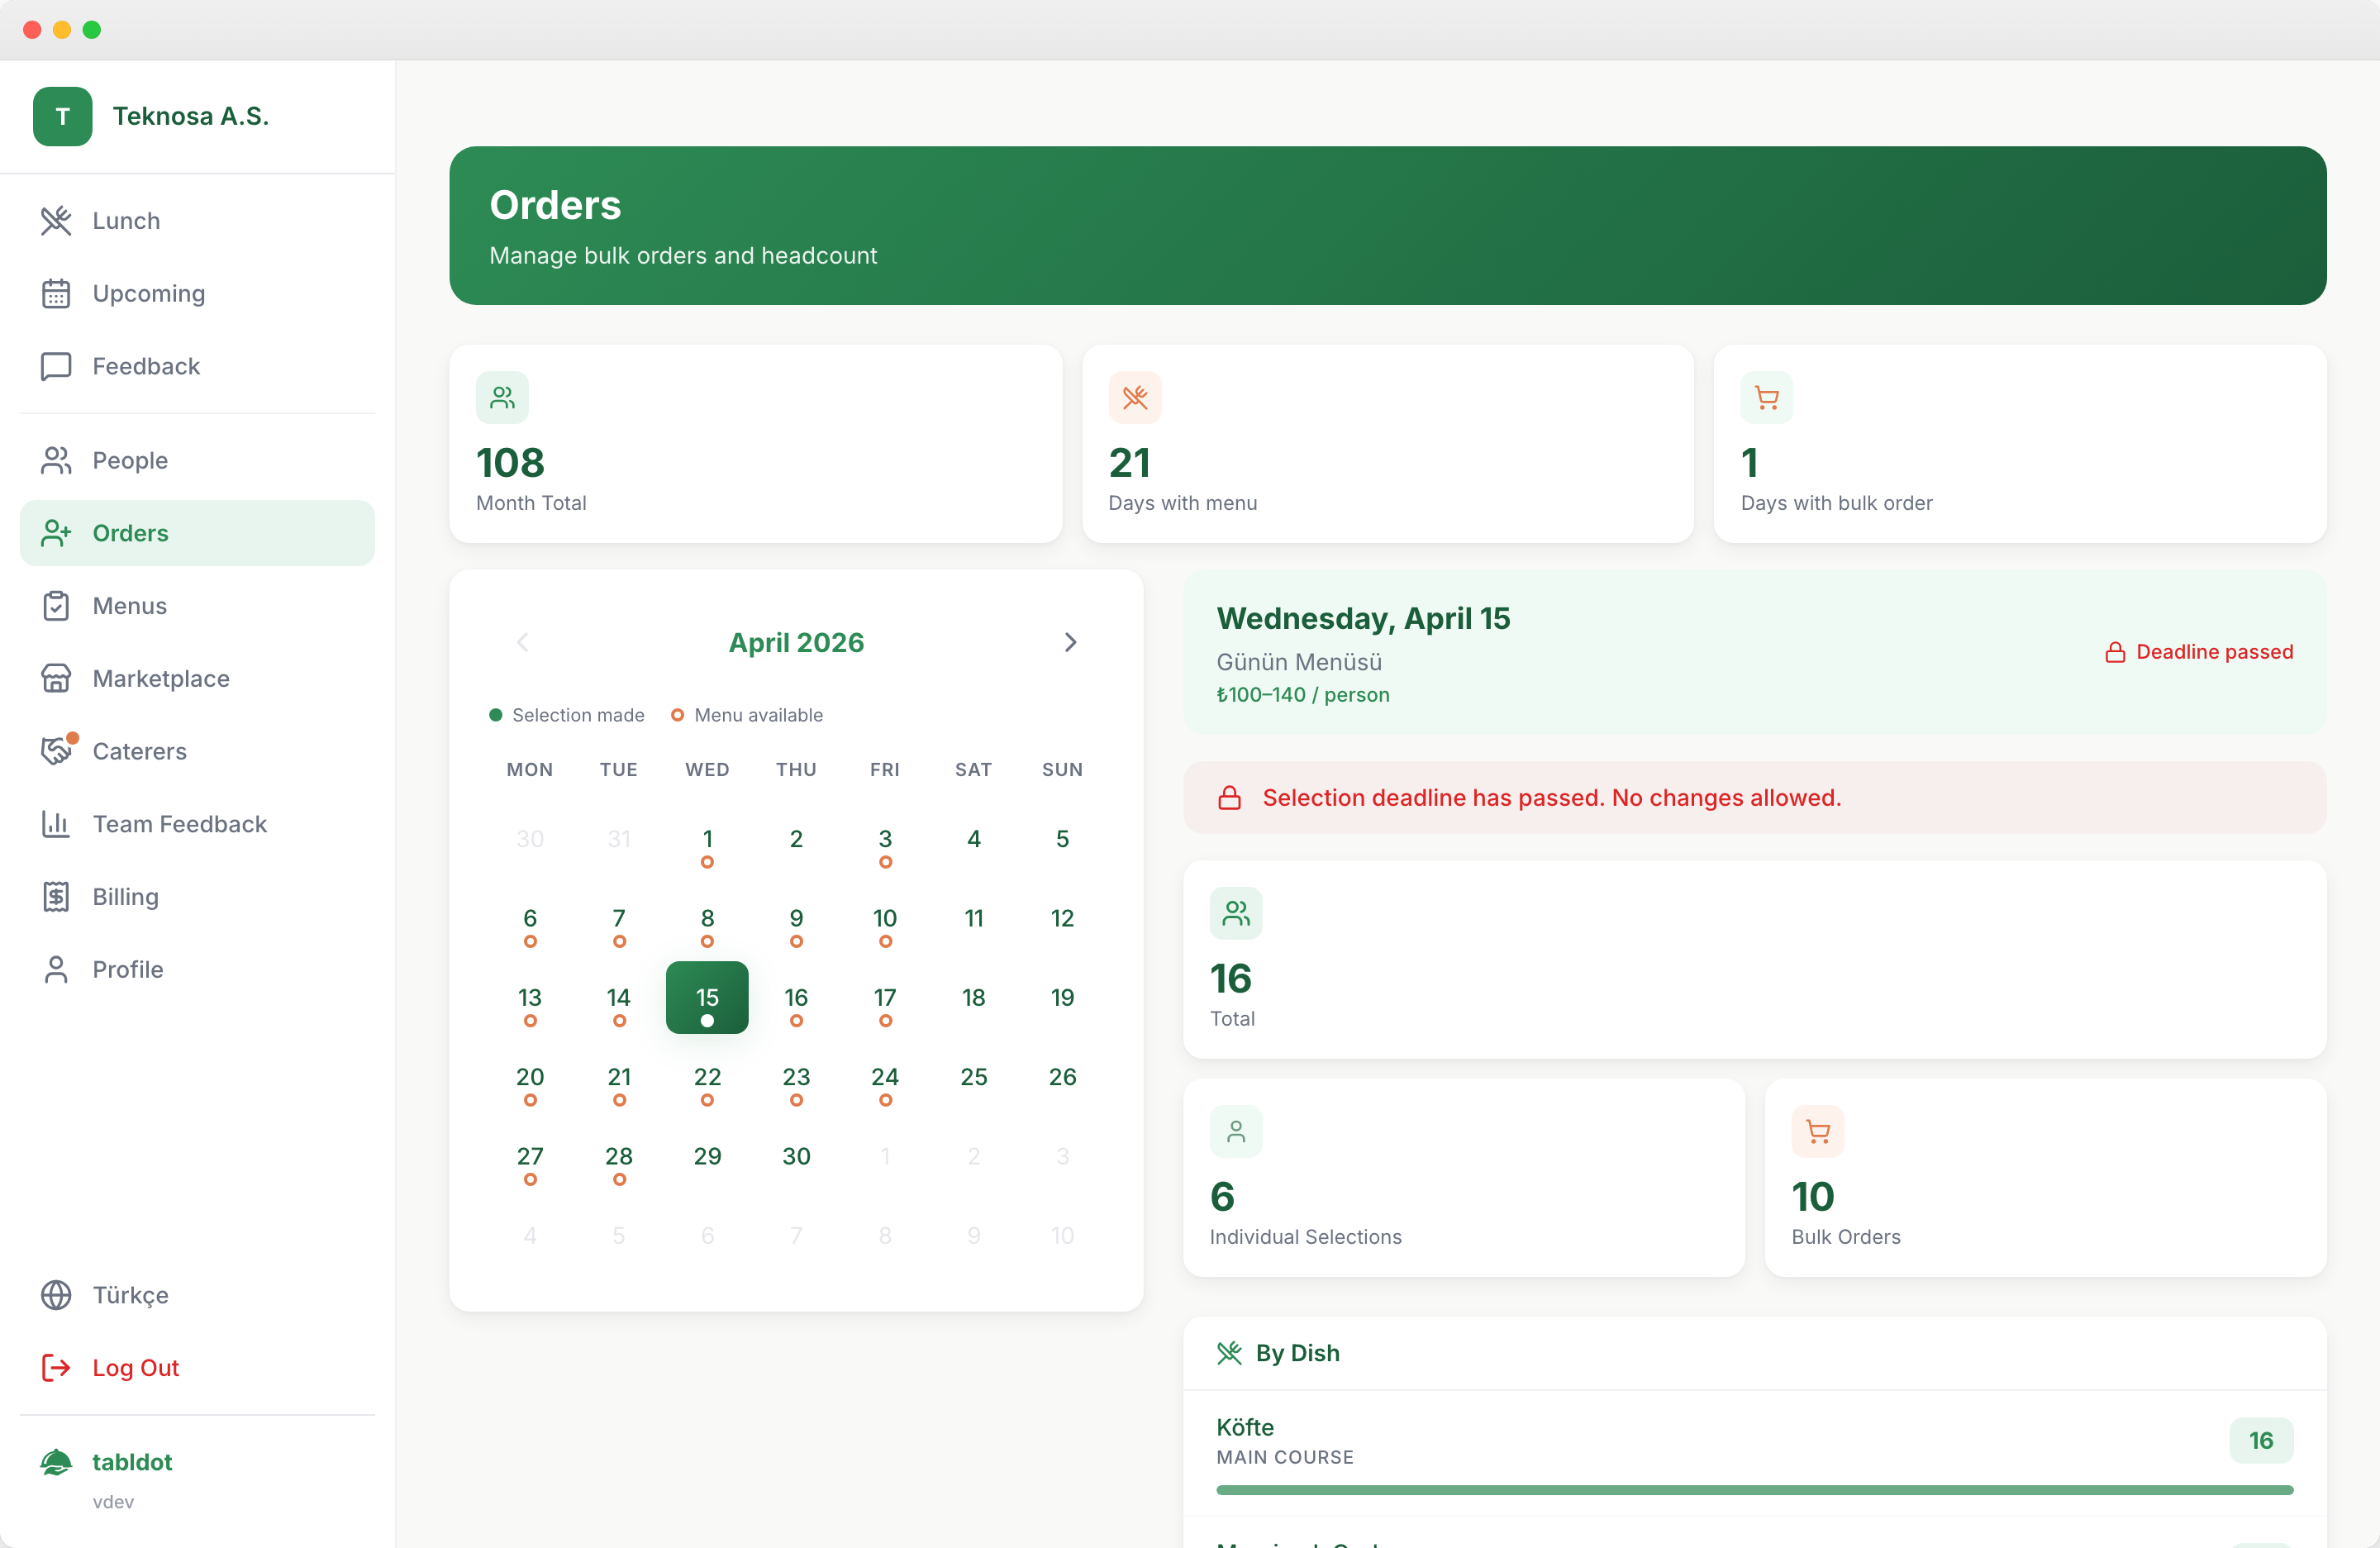Screen dimensions: 2380x1548
Task: Click the lock icon in the deadline warning banner
Action: (1230, 798)
